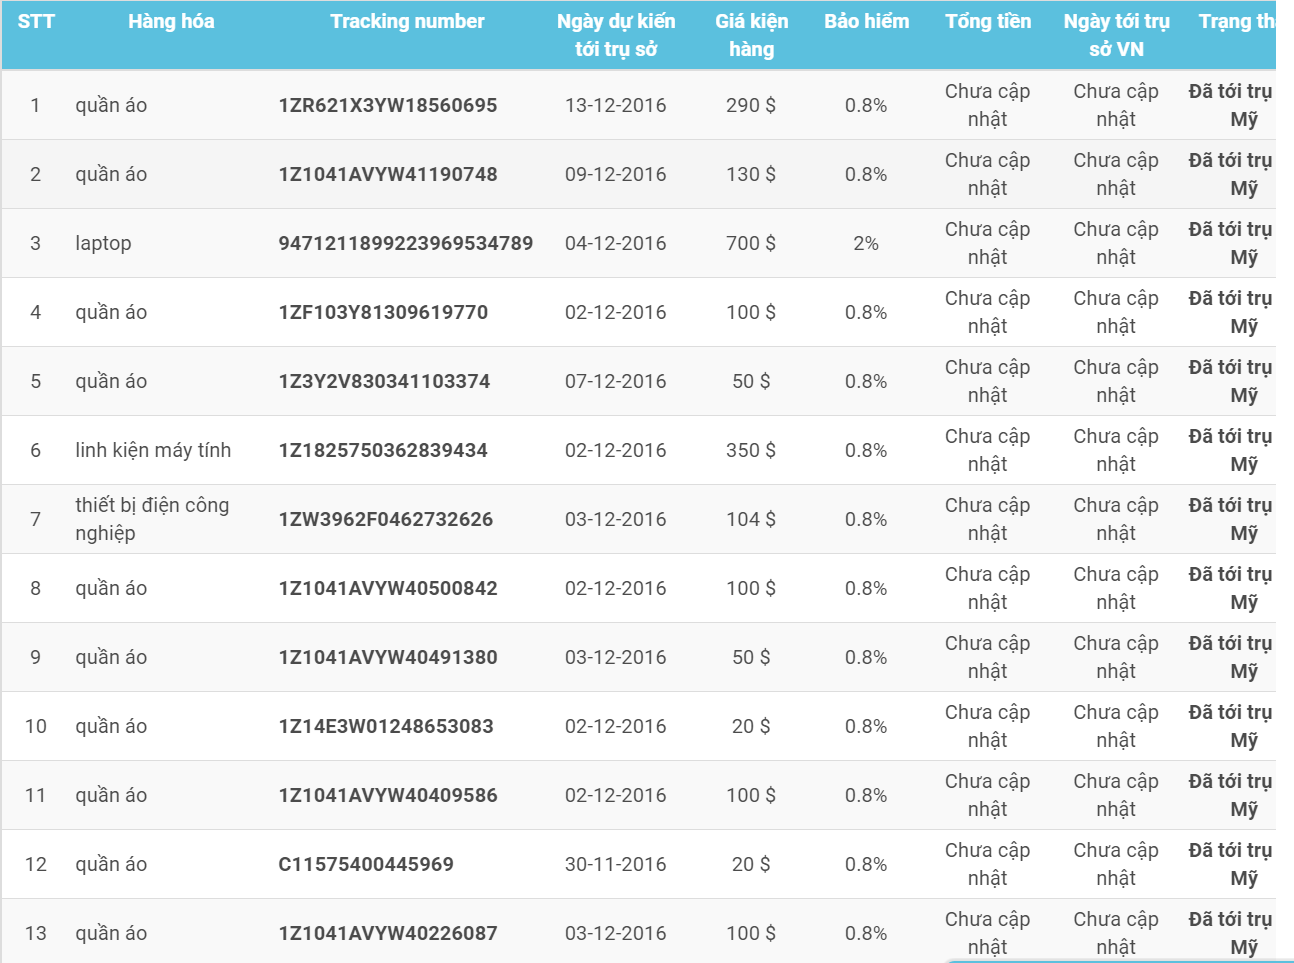Click the Bảo hiểm column header

tap(866, 21)
